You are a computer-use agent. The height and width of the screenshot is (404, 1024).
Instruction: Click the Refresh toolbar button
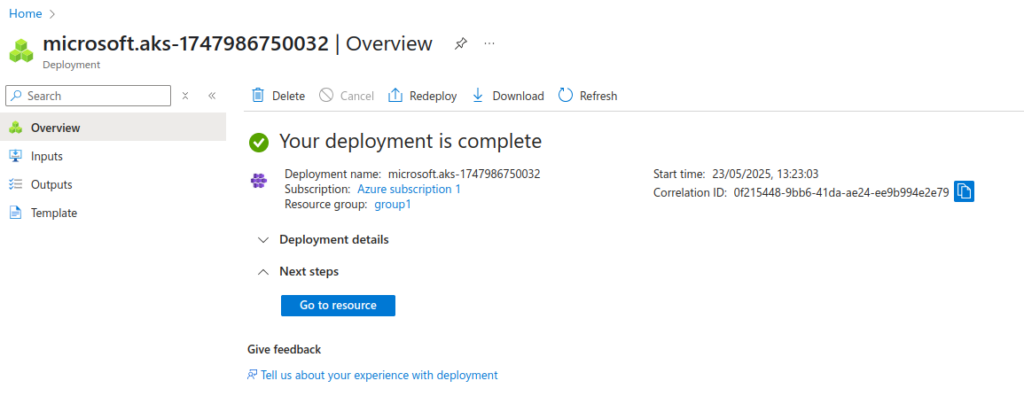click(587, 96)
